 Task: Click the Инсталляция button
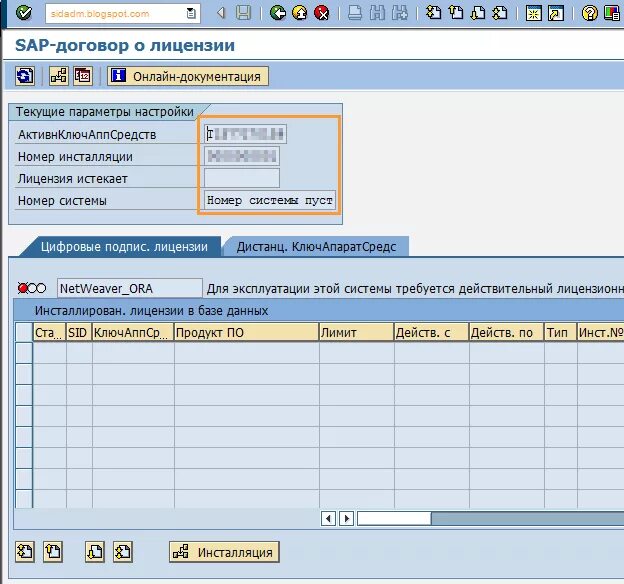coord(224,552)
